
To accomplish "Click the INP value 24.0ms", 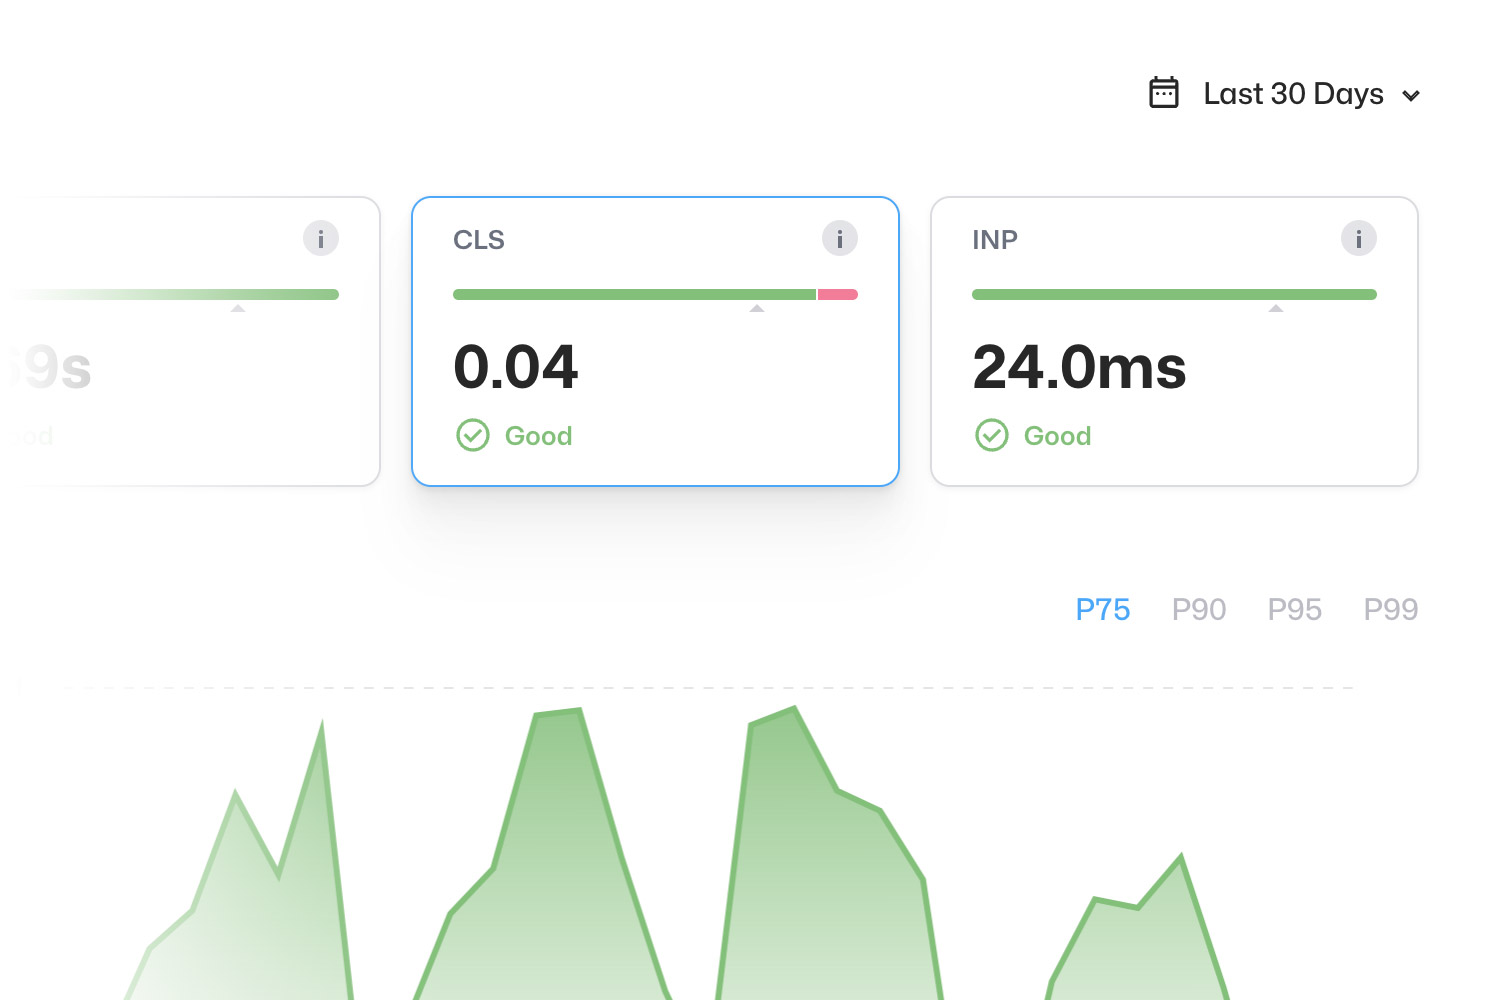I will coord(1079,367).
